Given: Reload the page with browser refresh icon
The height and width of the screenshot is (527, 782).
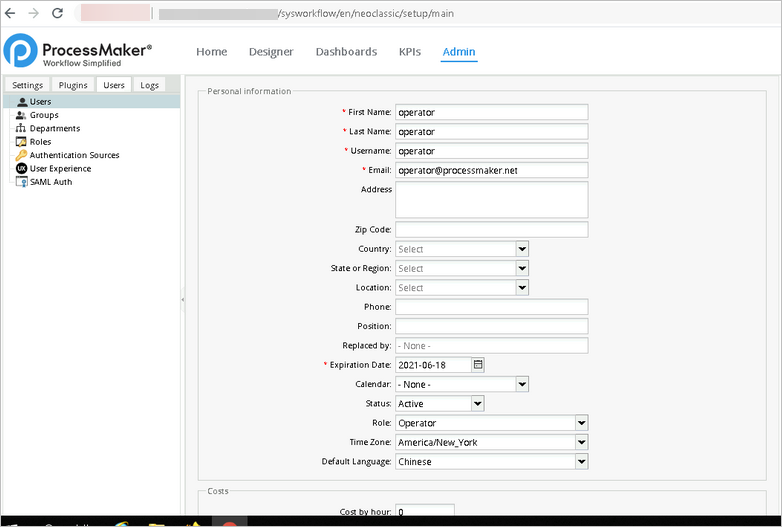Looking at the screenshot, I should [x=57, y=14].
